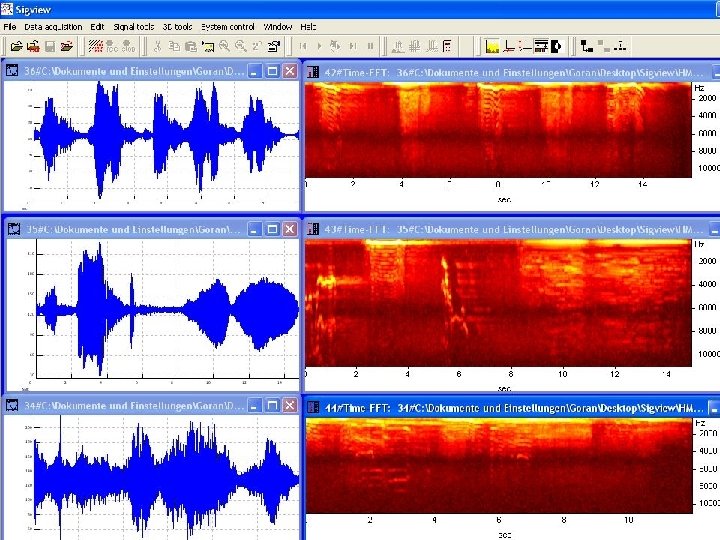This screenshot has height=540, width=720.
Task: Click the red axis lines icon
Action: pyautogui.click(x=509, y=46)
